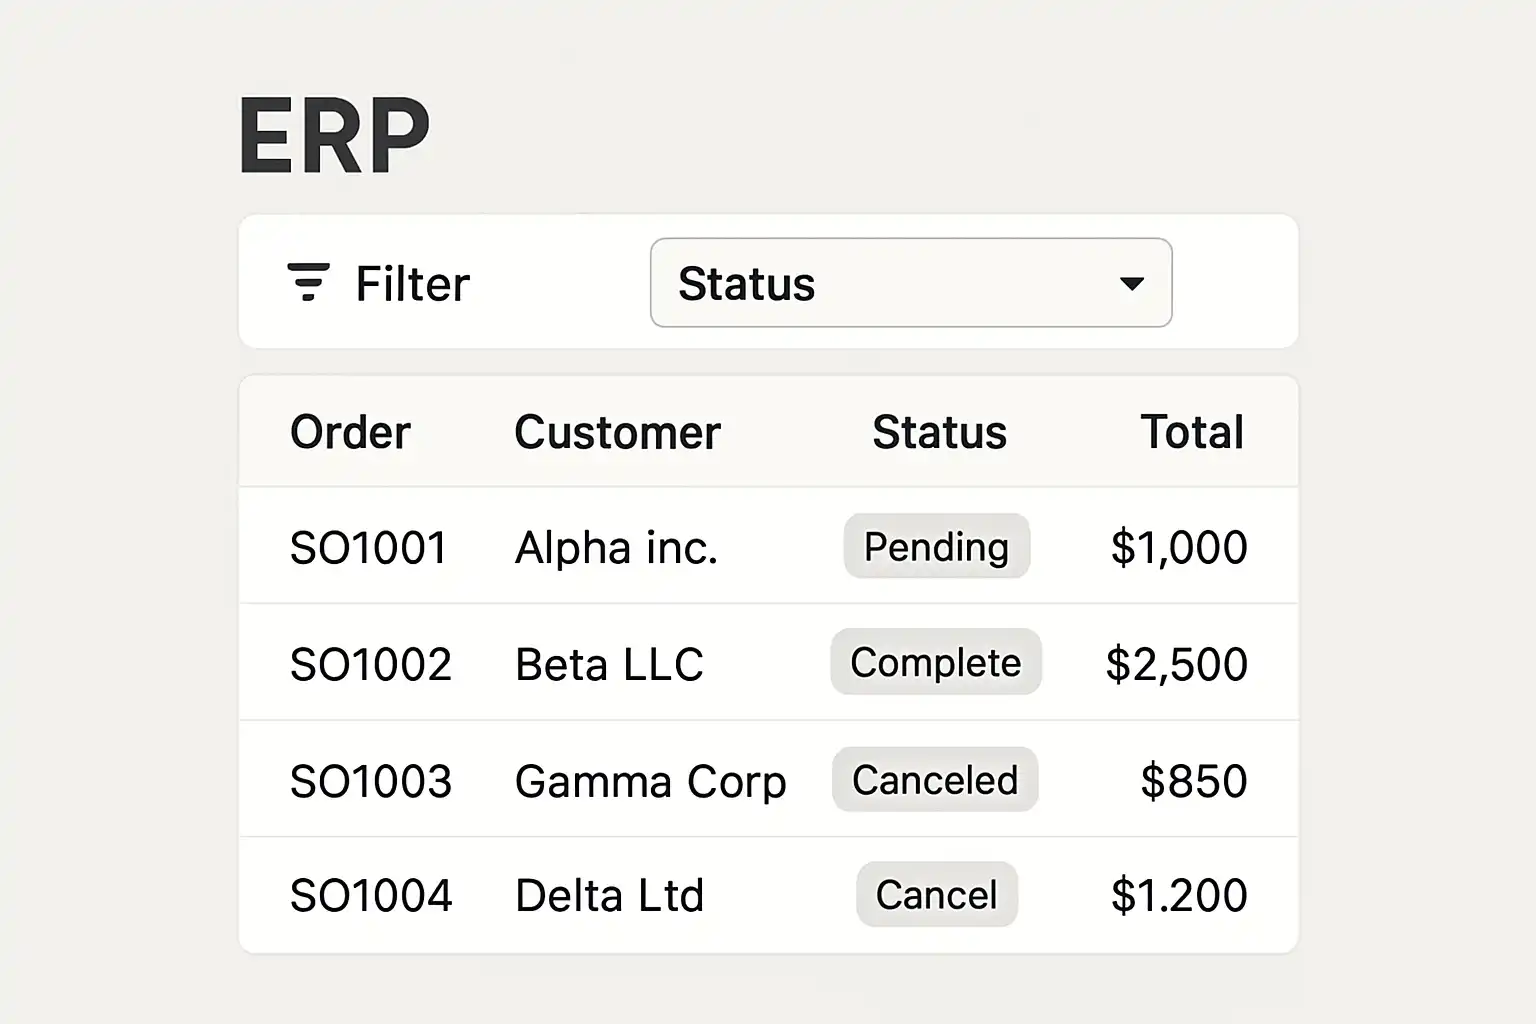1536x1024 pixels.
Task: Click the Status column header
Action: pos(939,433)
